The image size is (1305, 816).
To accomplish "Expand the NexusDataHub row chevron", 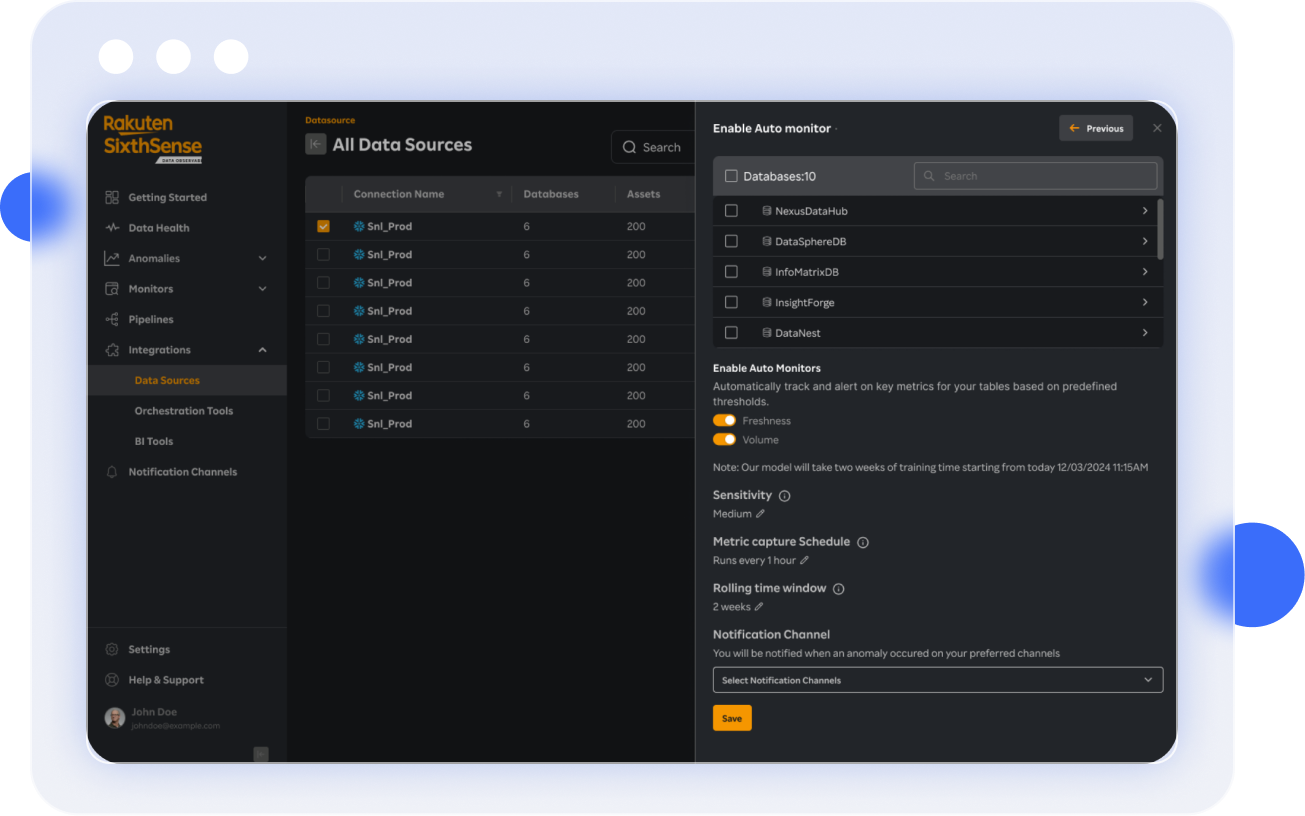I will (1145, 211).
